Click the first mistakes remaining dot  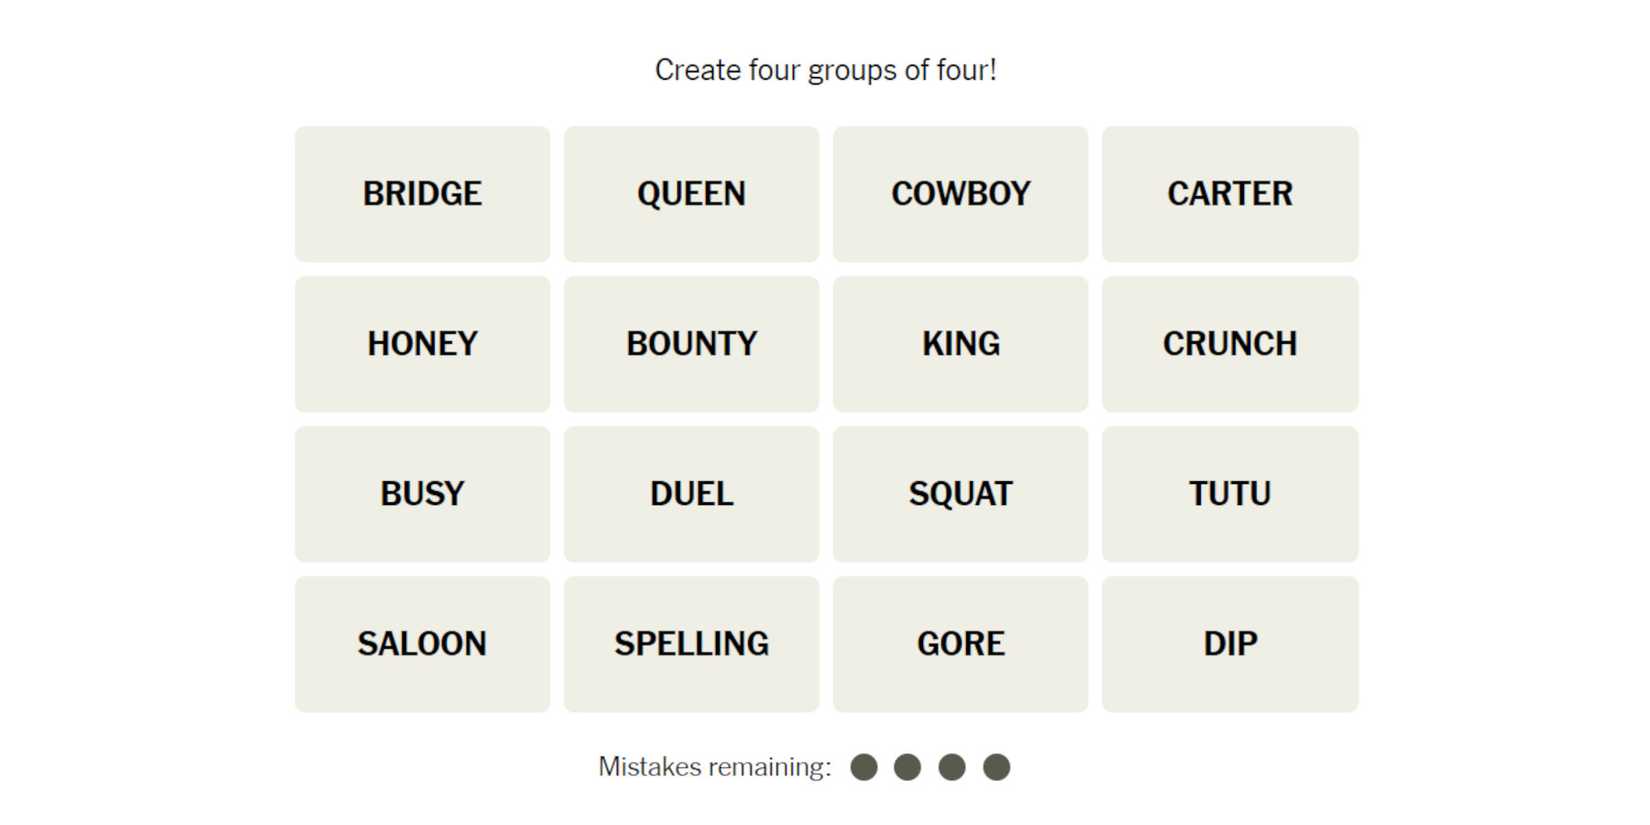(864, 767)
